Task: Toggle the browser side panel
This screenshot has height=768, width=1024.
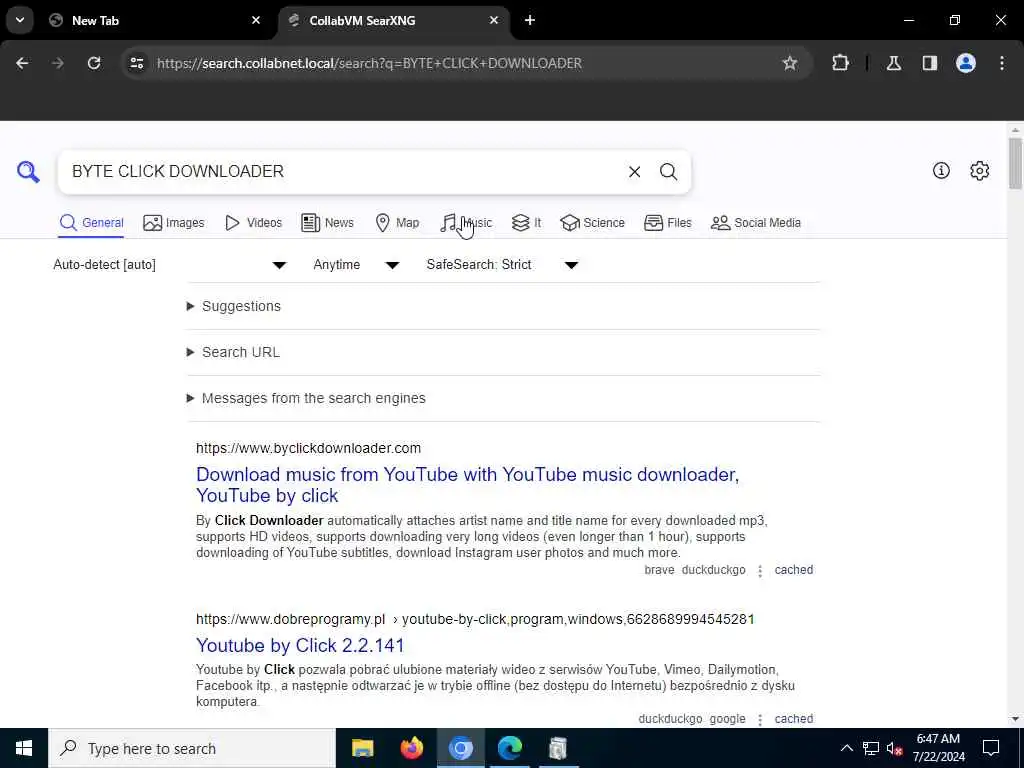Action: coord(930,63)
